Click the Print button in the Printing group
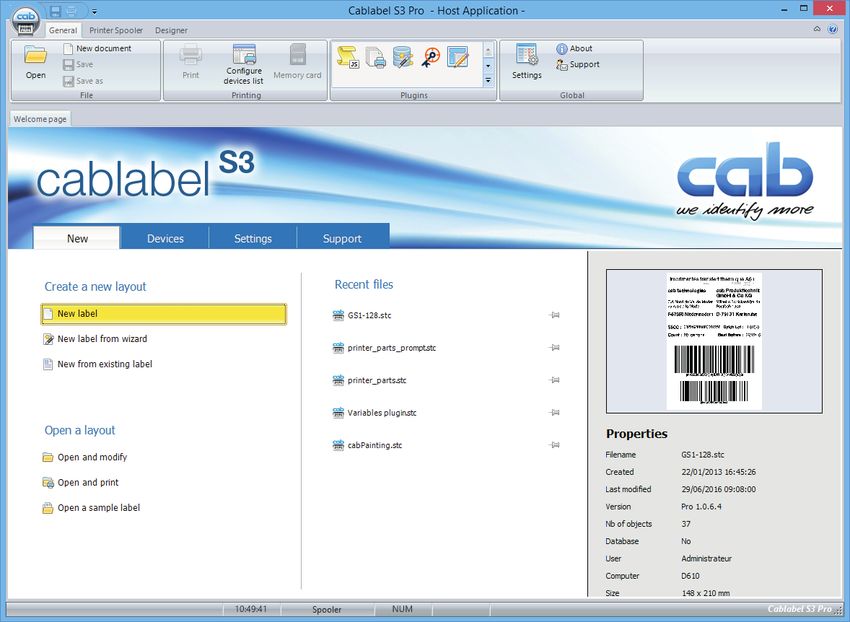This screenshot has width=850, height=622. pyautogui.click(x=190, y=63)
